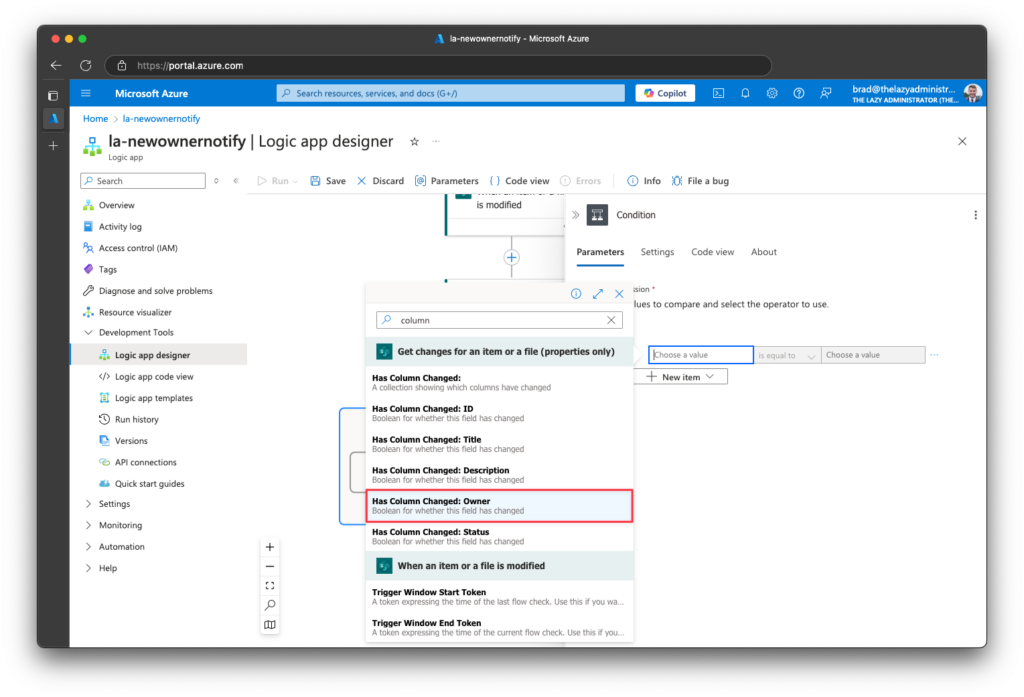1024x697 pixels.
Task: Open the Azure portal hamburger menu
Action: click(86, 93)
